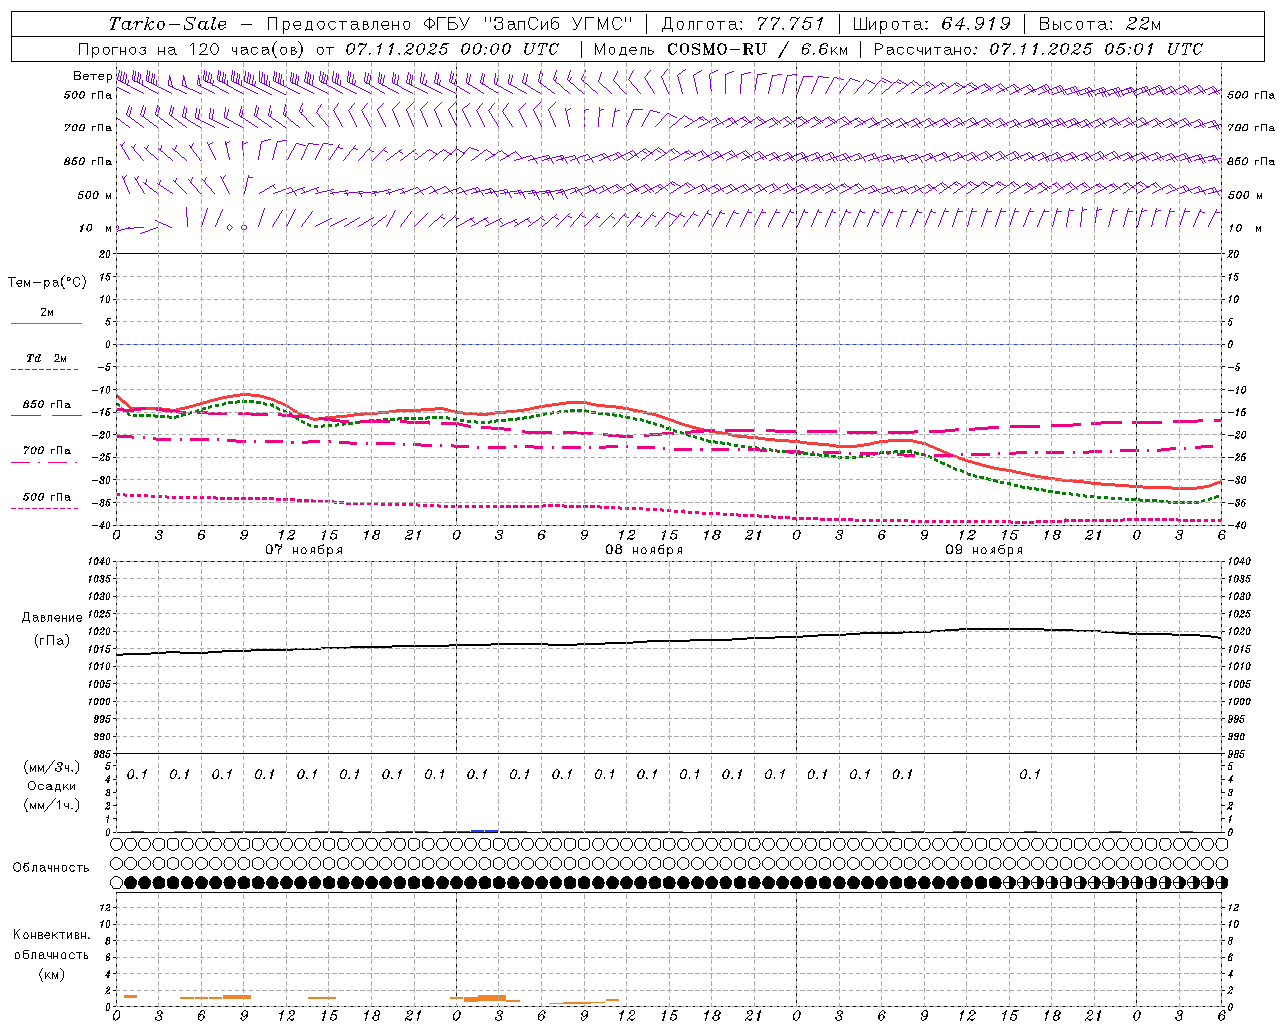Click the 10 м wind level label on right
This screenshot has width=1280, height=1024.
pyautogui.click(x=1244, y=229)
